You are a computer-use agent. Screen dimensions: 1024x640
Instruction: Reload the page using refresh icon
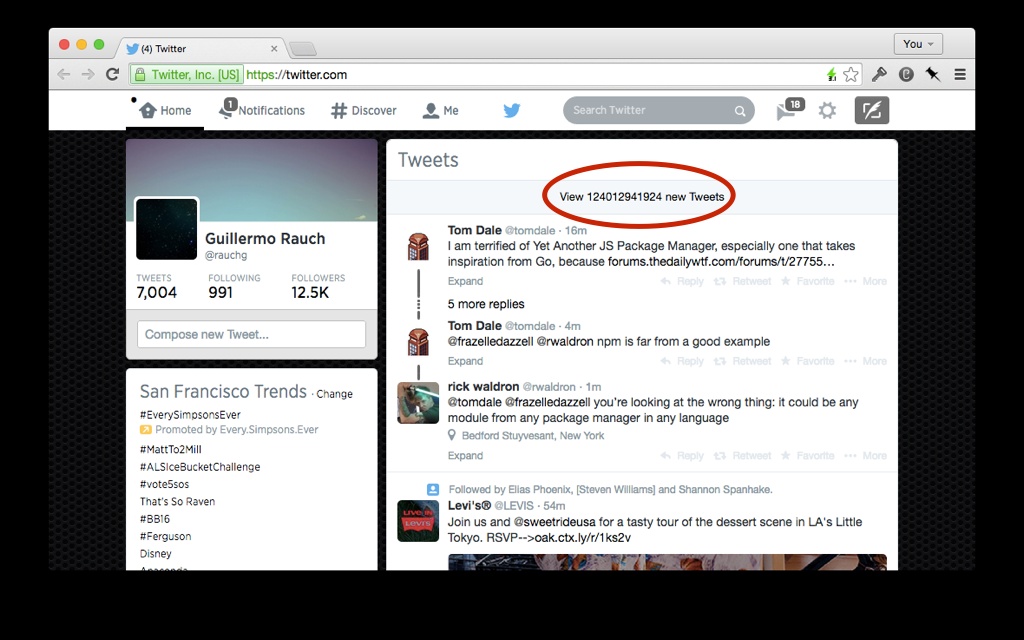[113, 75]
